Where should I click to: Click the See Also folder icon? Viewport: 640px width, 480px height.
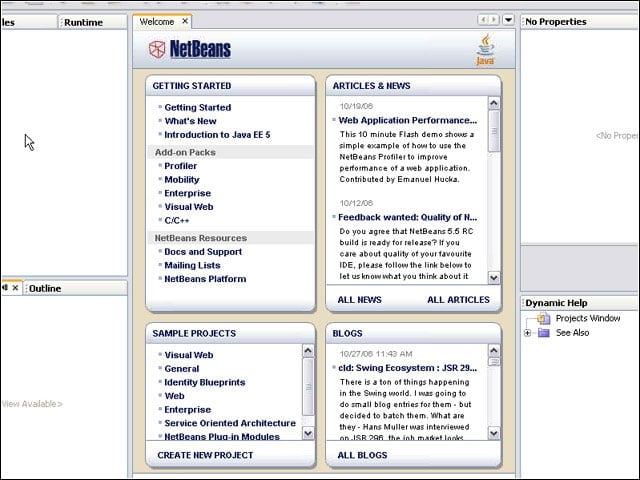point(544,333)
